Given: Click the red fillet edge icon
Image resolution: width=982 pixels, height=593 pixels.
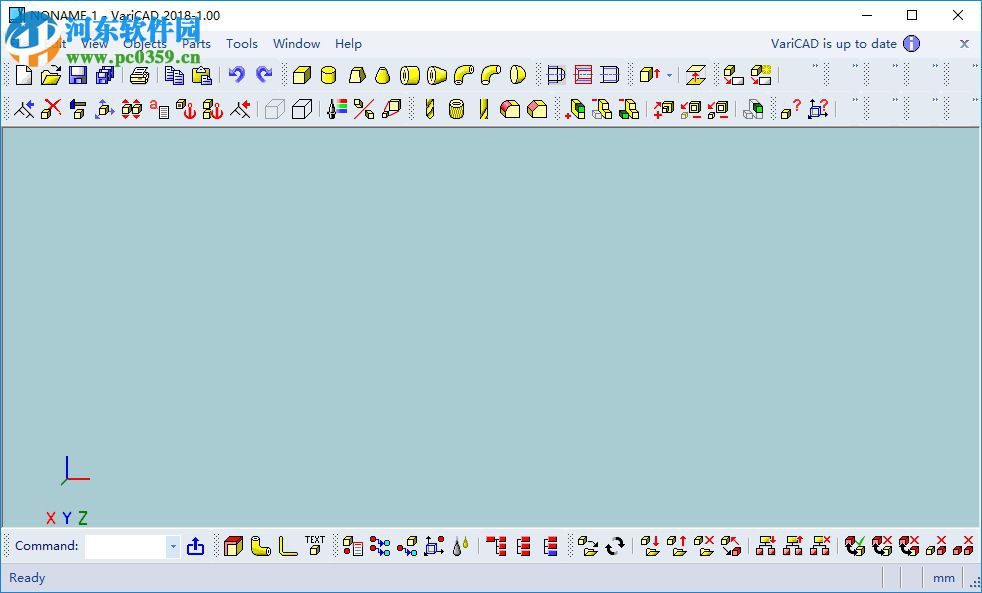Looking at the screenshot, I should click(510, 109).
